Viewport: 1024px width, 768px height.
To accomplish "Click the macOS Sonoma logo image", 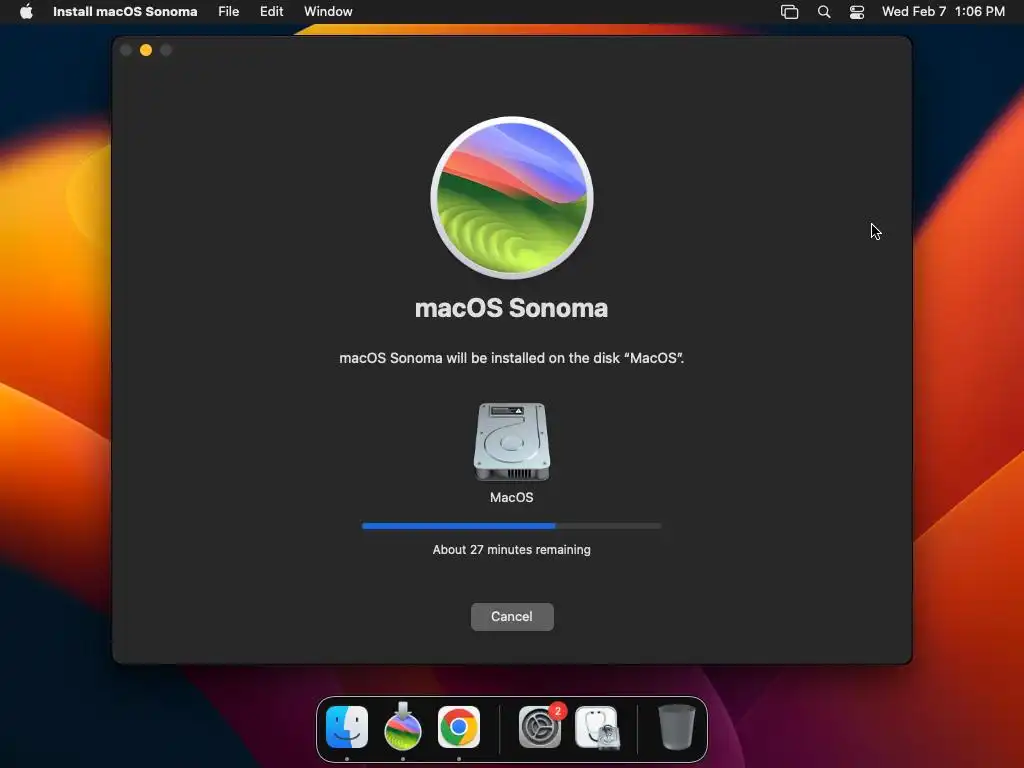I will point(512,197).
